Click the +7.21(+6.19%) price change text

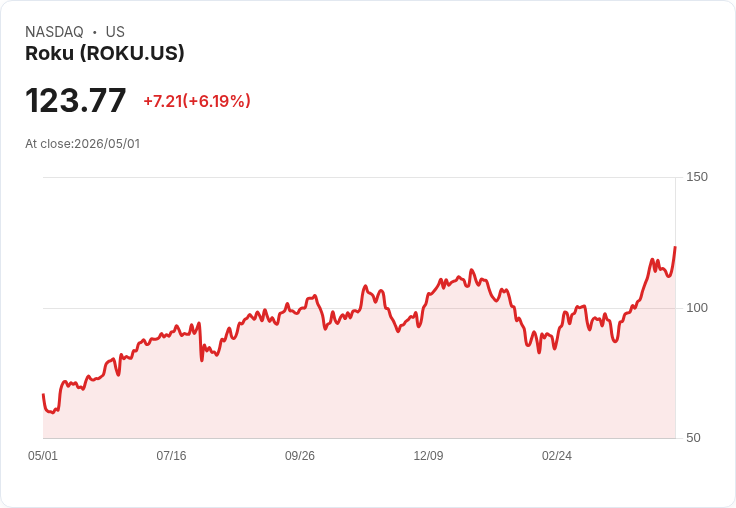tap(197, 101)
